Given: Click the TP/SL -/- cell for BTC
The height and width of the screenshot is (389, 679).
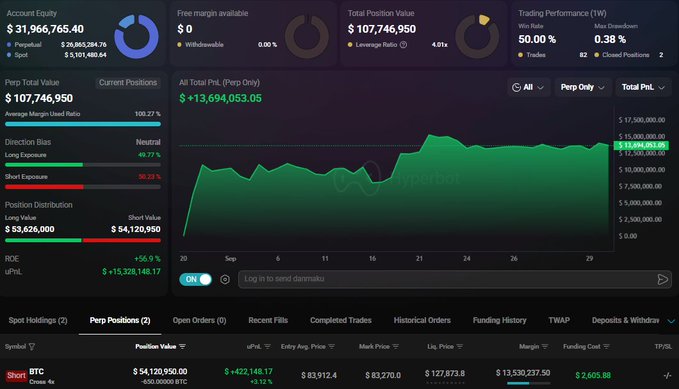Looking at the screenshot, I should click(x=667, y=376).
